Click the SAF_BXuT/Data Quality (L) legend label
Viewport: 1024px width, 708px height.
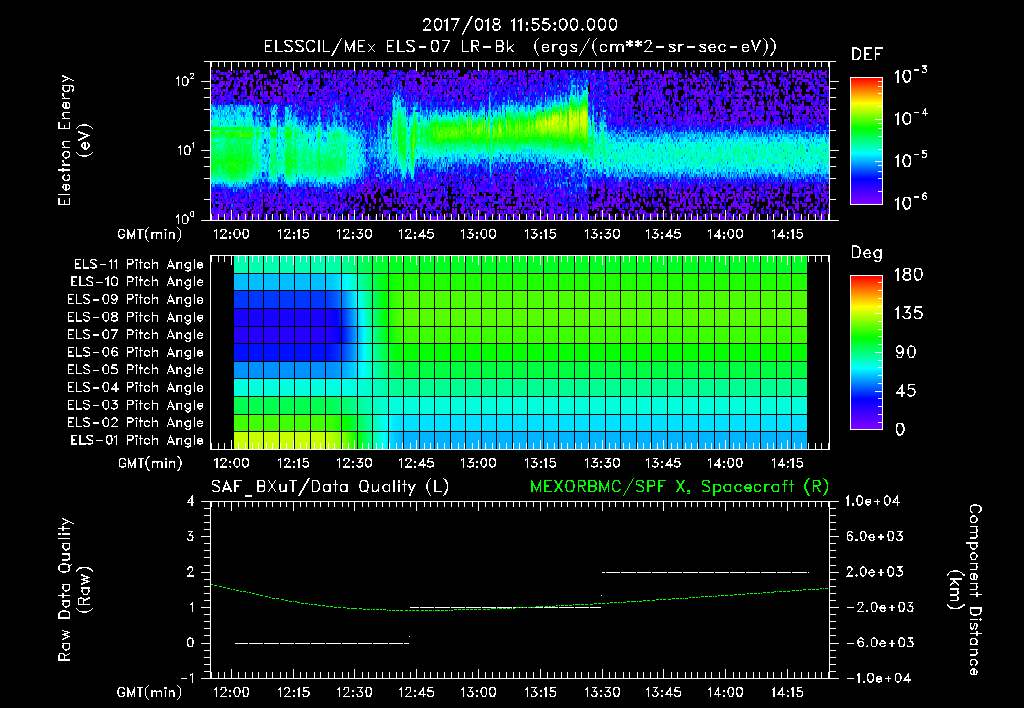coord(330,487)
